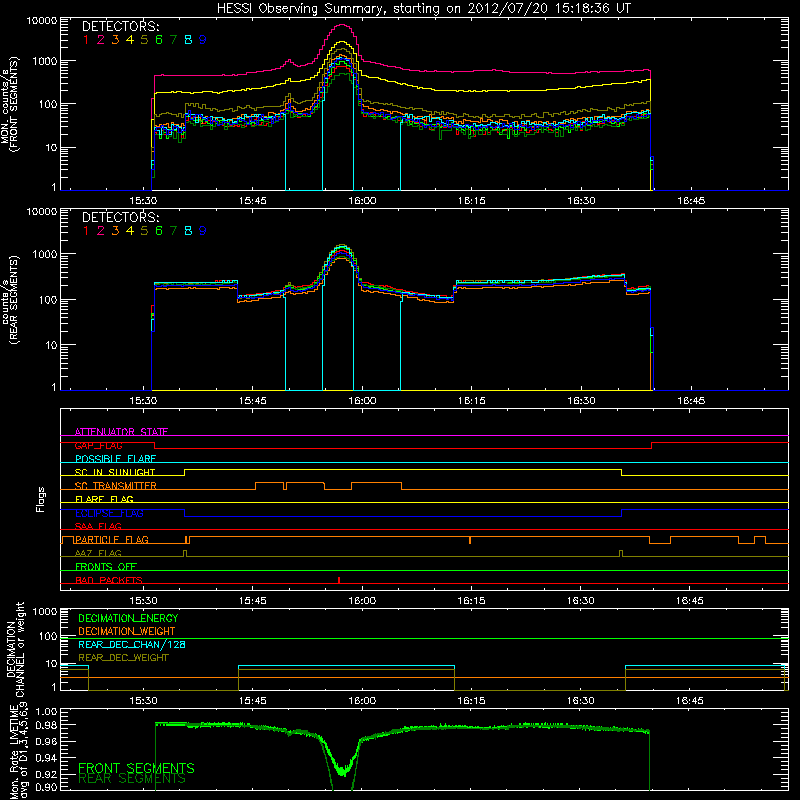The image size is (800, 800).
Task: Click the HESSI Observing Summary plot title
Action: [x=424, y=9]
